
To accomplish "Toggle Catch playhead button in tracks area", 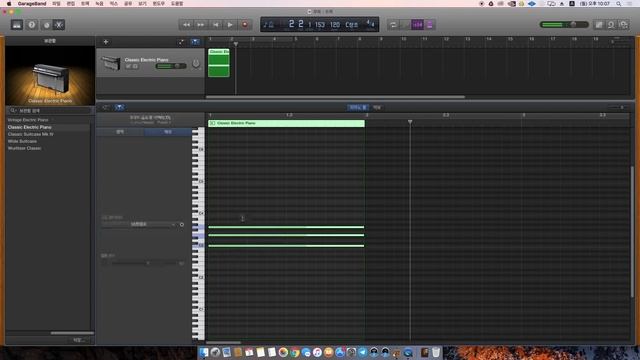I will click(x=196, y=42).
